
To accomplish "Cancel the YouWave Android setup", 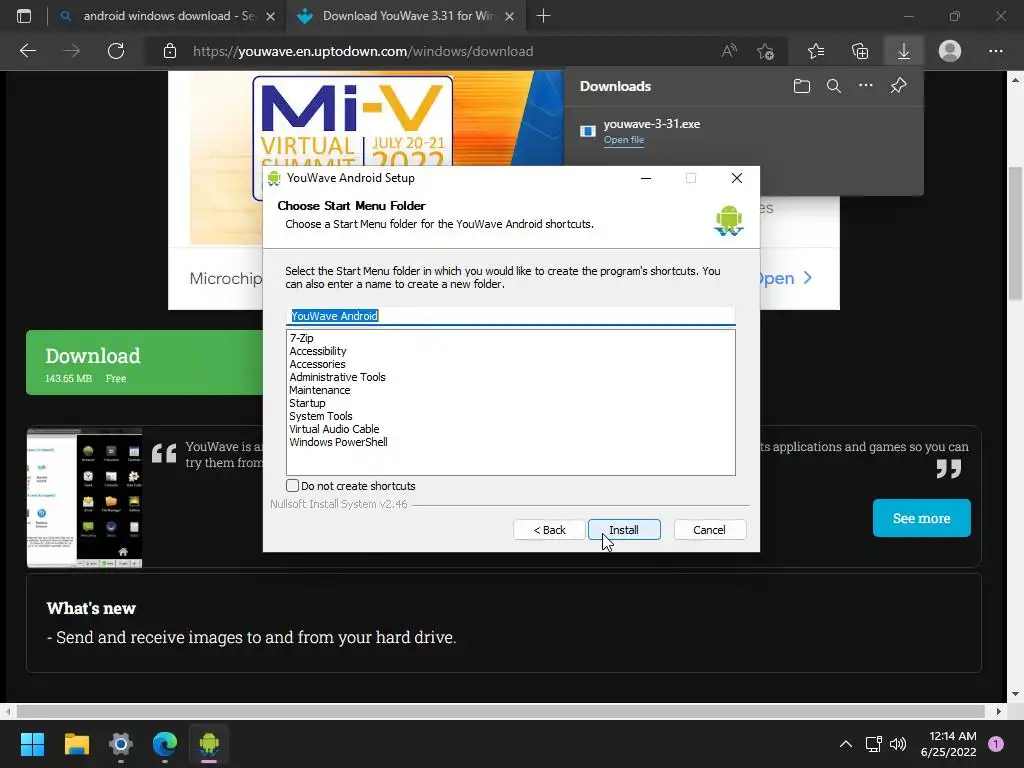I will point(709,530).
